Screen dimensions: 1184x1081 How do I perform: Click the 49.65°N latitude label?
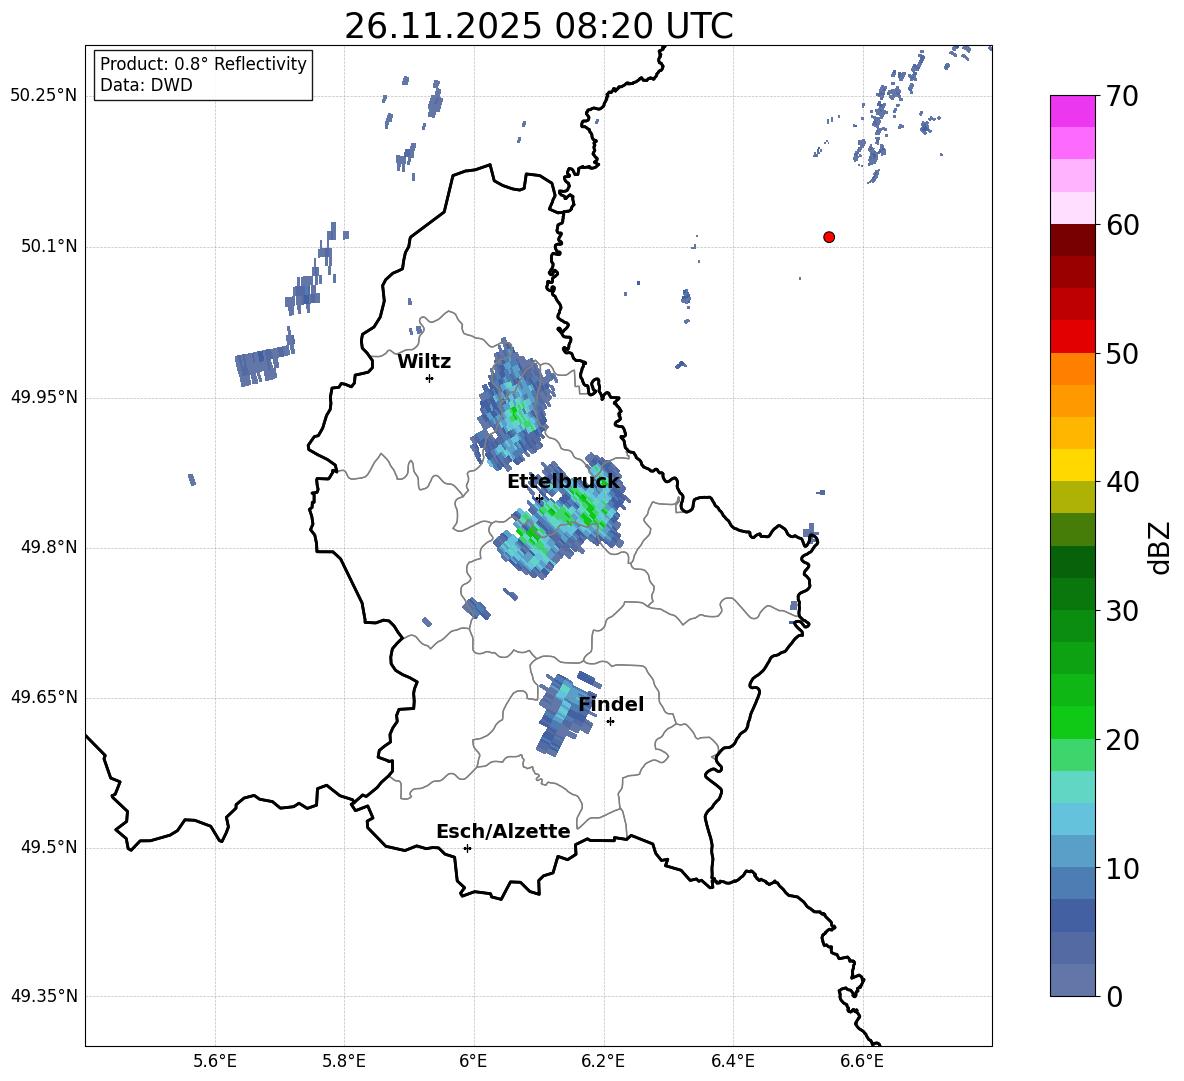click(x=44, y=697)
